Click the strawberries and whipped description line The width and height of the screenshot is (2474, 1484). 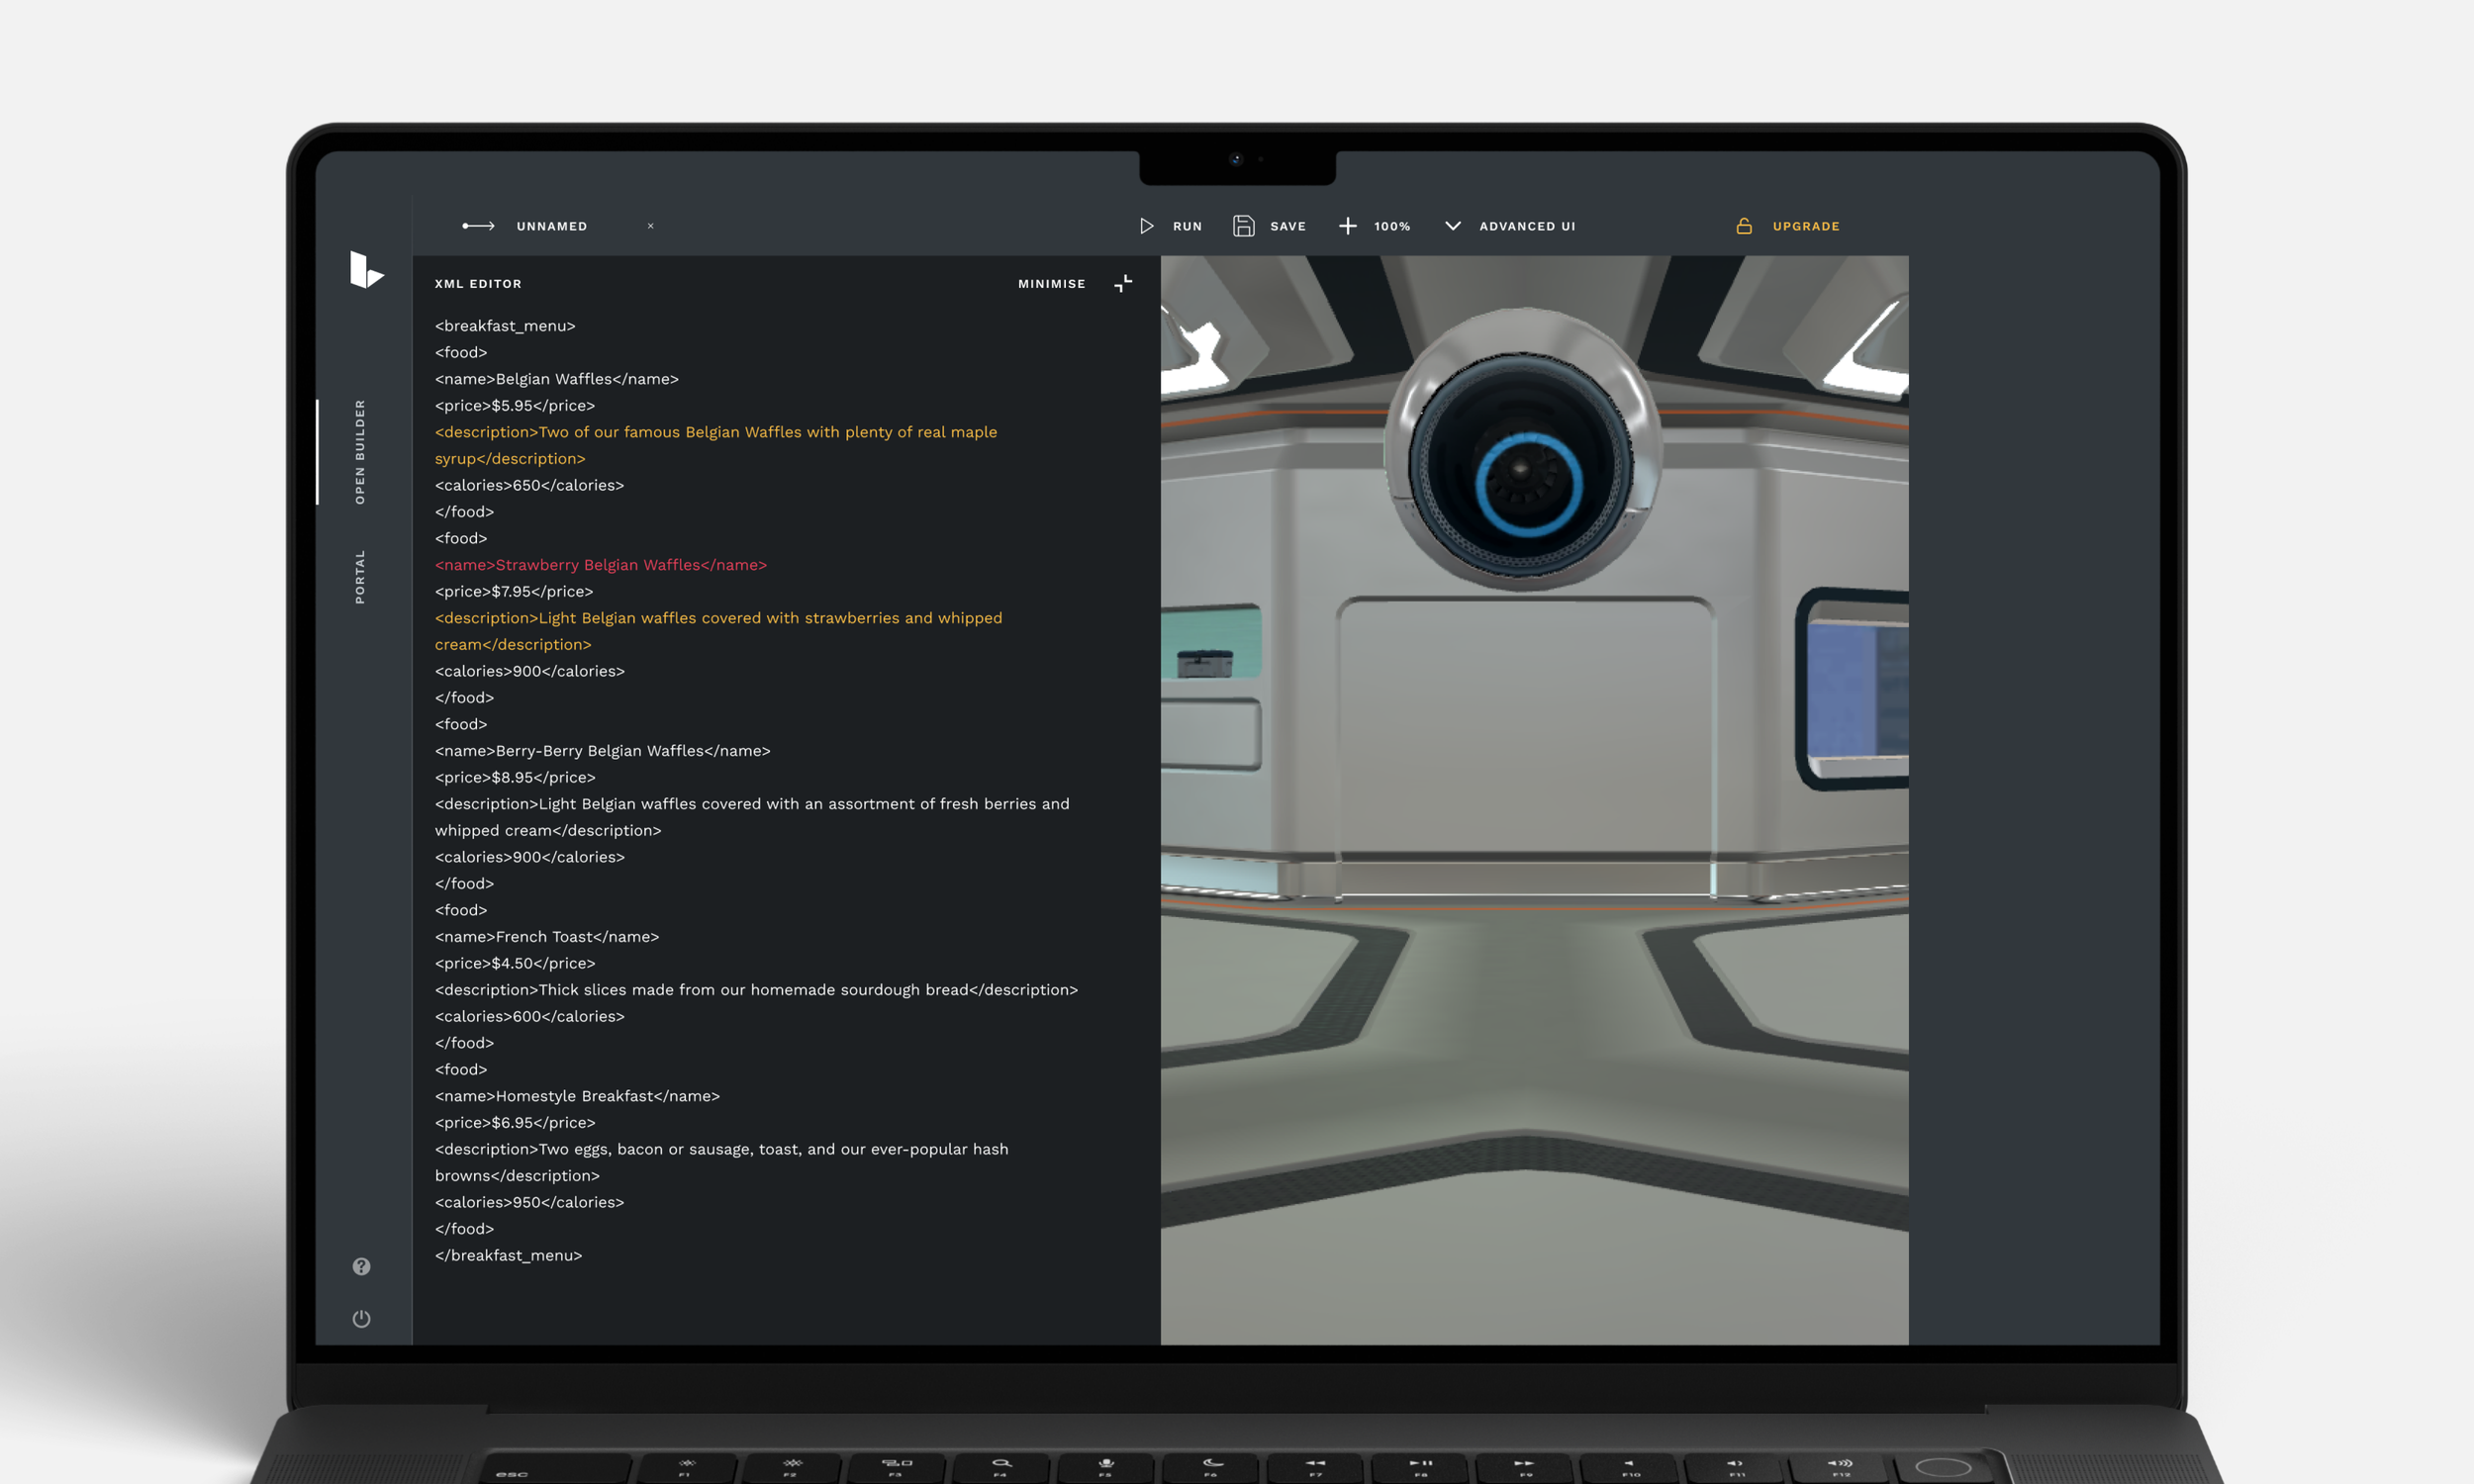pyautogui.click(x=718, y=631)
